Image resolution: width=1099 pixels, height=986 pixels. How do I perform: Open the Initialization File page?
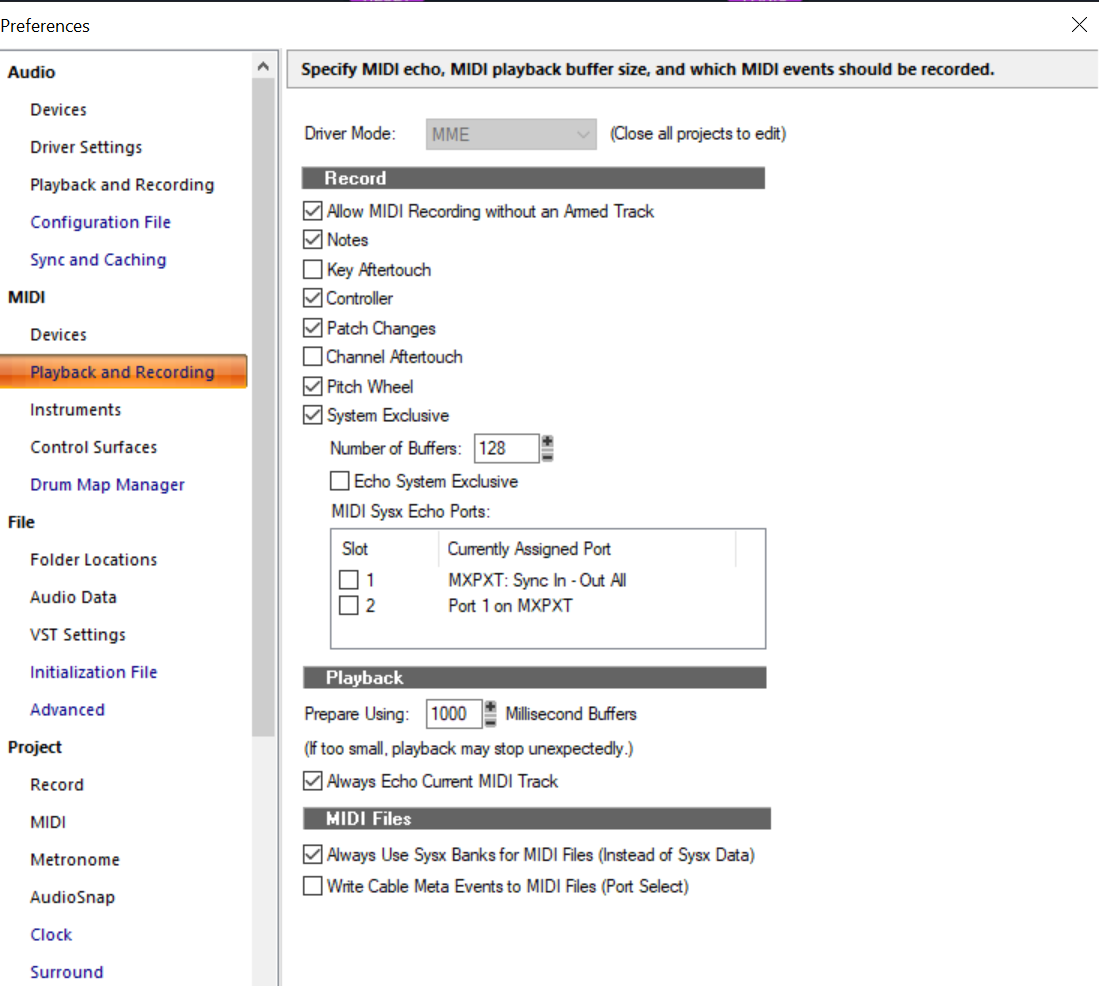[x=94, y=672]
